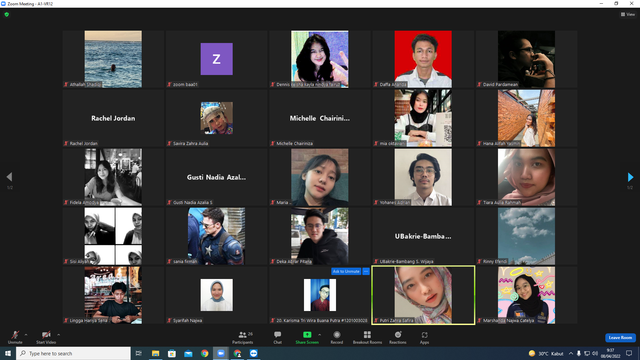Open the notification center icon
This screenshot has height=360, width=640.
click(x=629, y=353)
